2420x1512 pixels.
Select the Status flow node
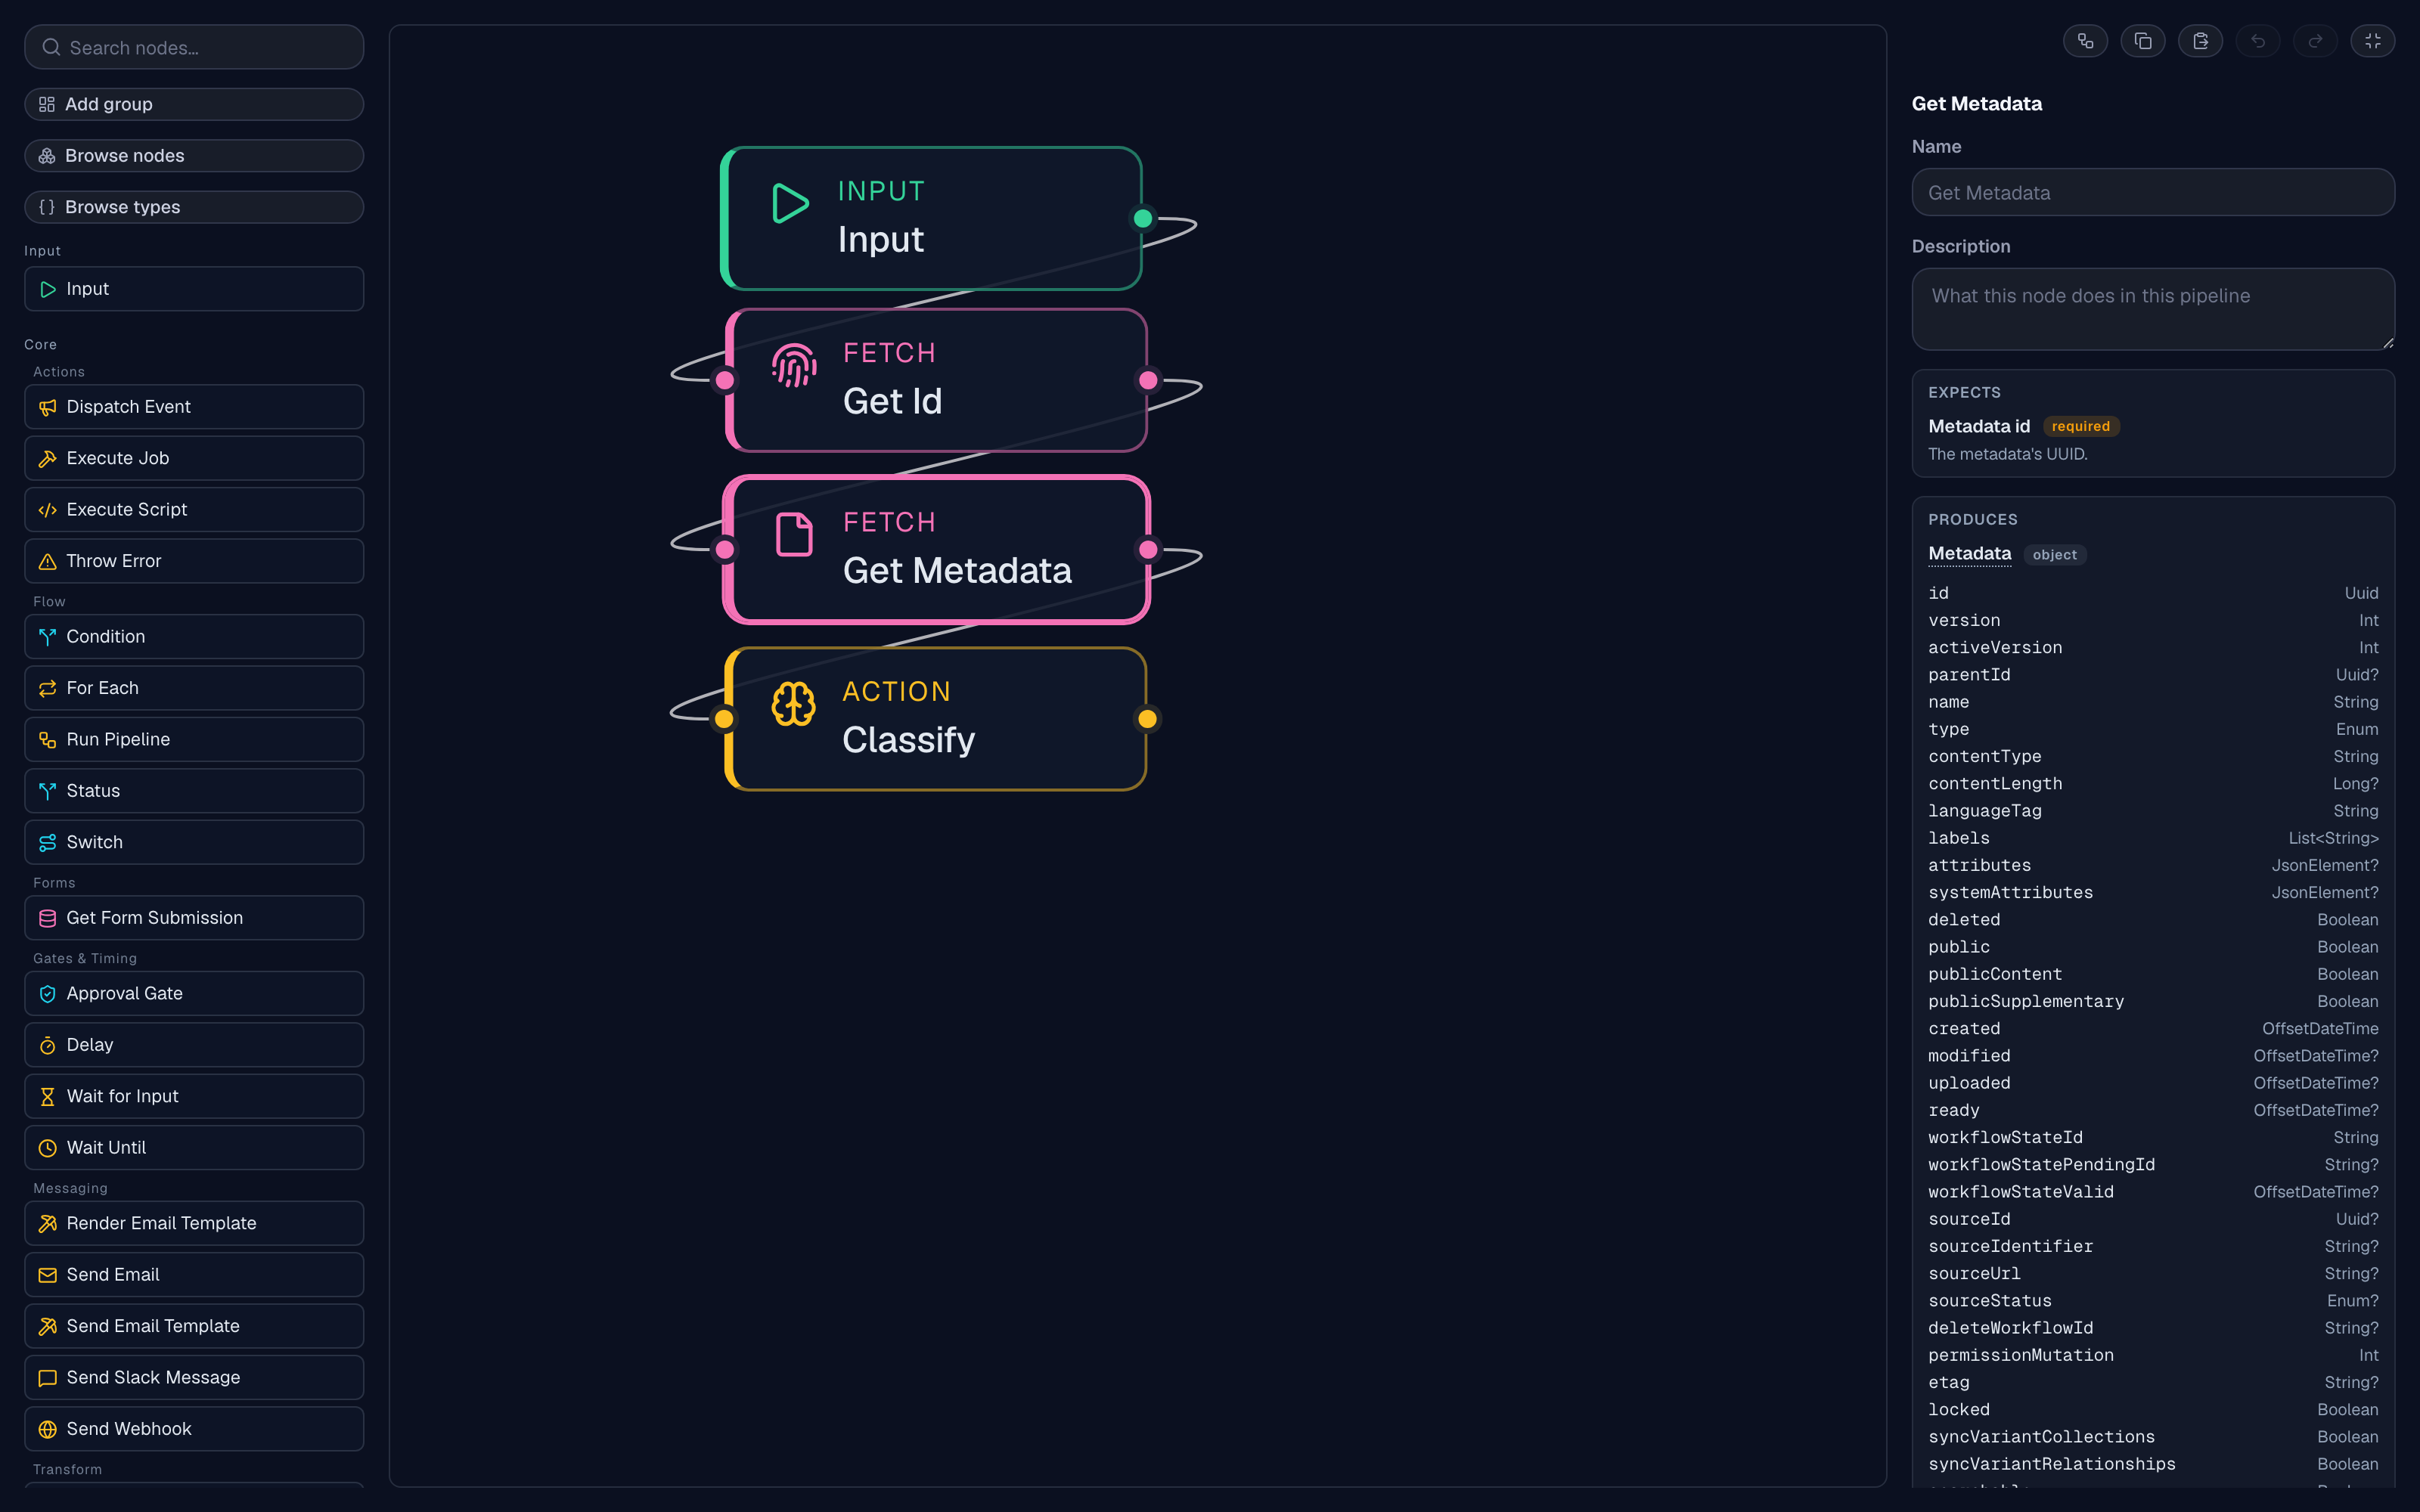coord(194,791)
